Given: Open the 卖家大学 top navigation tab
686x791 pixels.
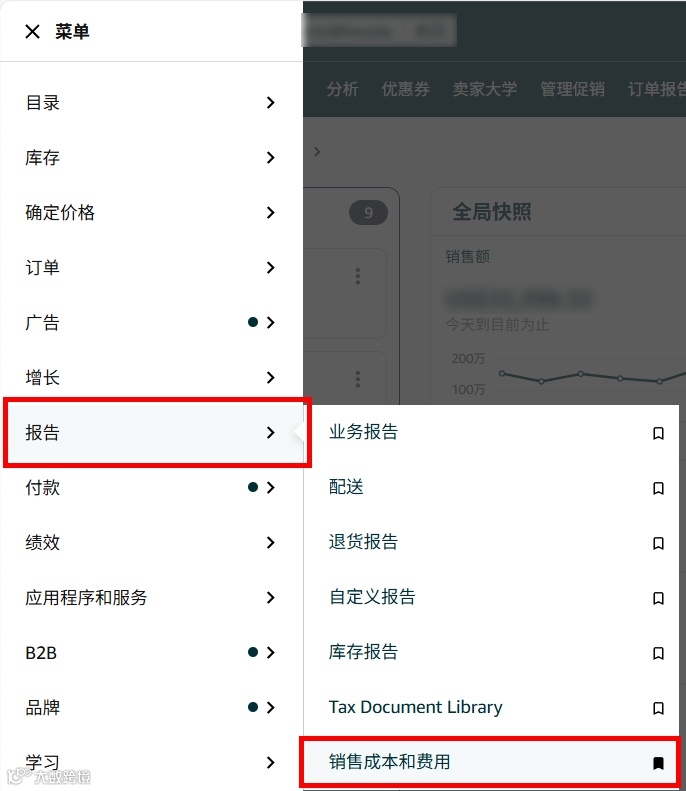Looking at the screenshot, I should click(485, 89).
